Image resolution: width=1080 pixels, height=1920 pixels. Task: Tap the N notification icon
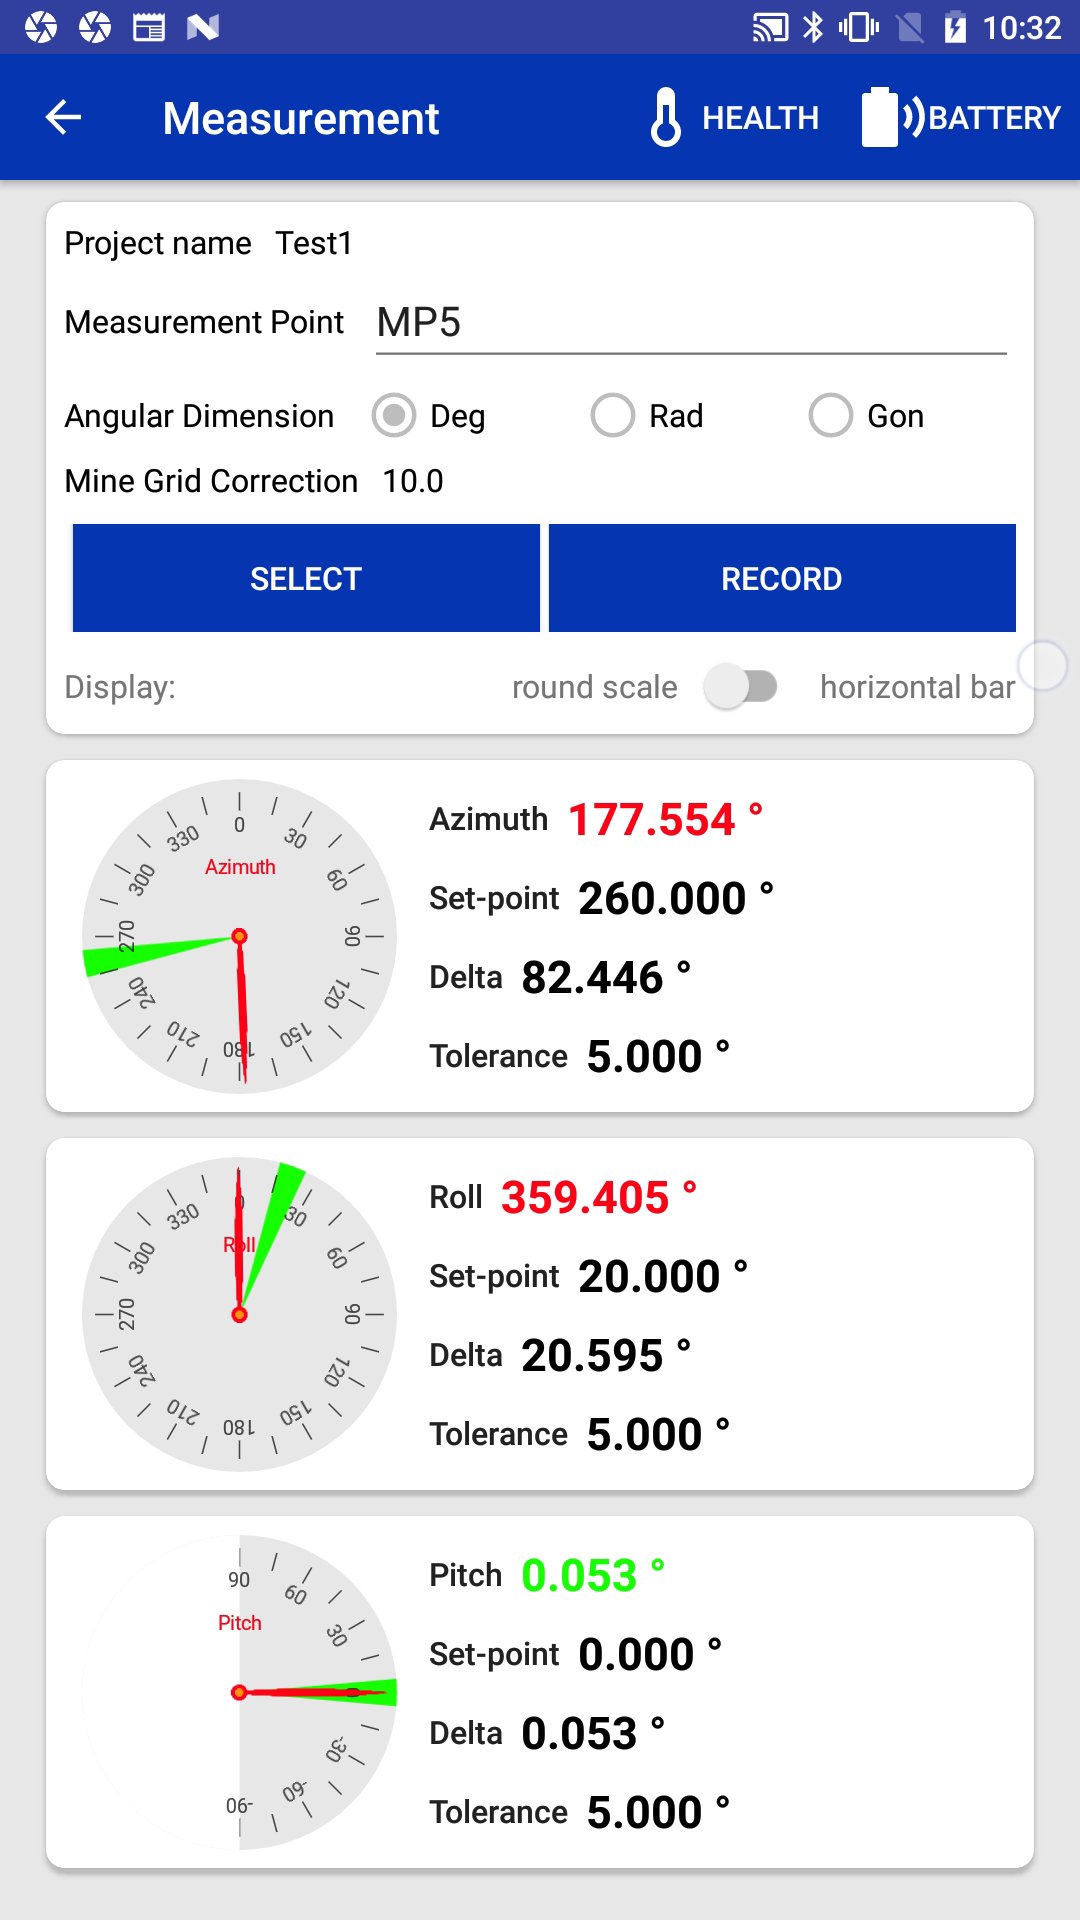[x=203, y=27]
